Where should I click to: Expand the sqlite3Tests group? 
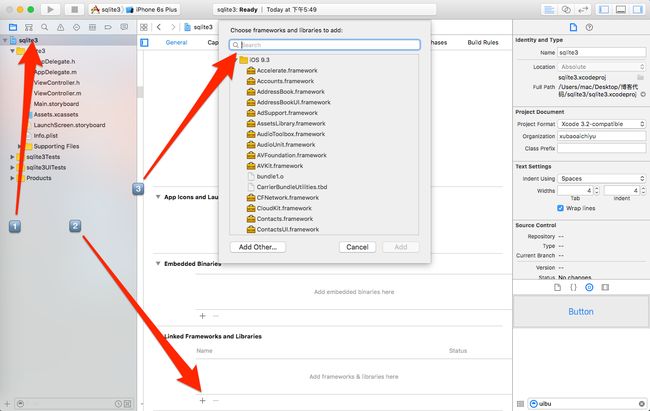click(x=12, y=157)
